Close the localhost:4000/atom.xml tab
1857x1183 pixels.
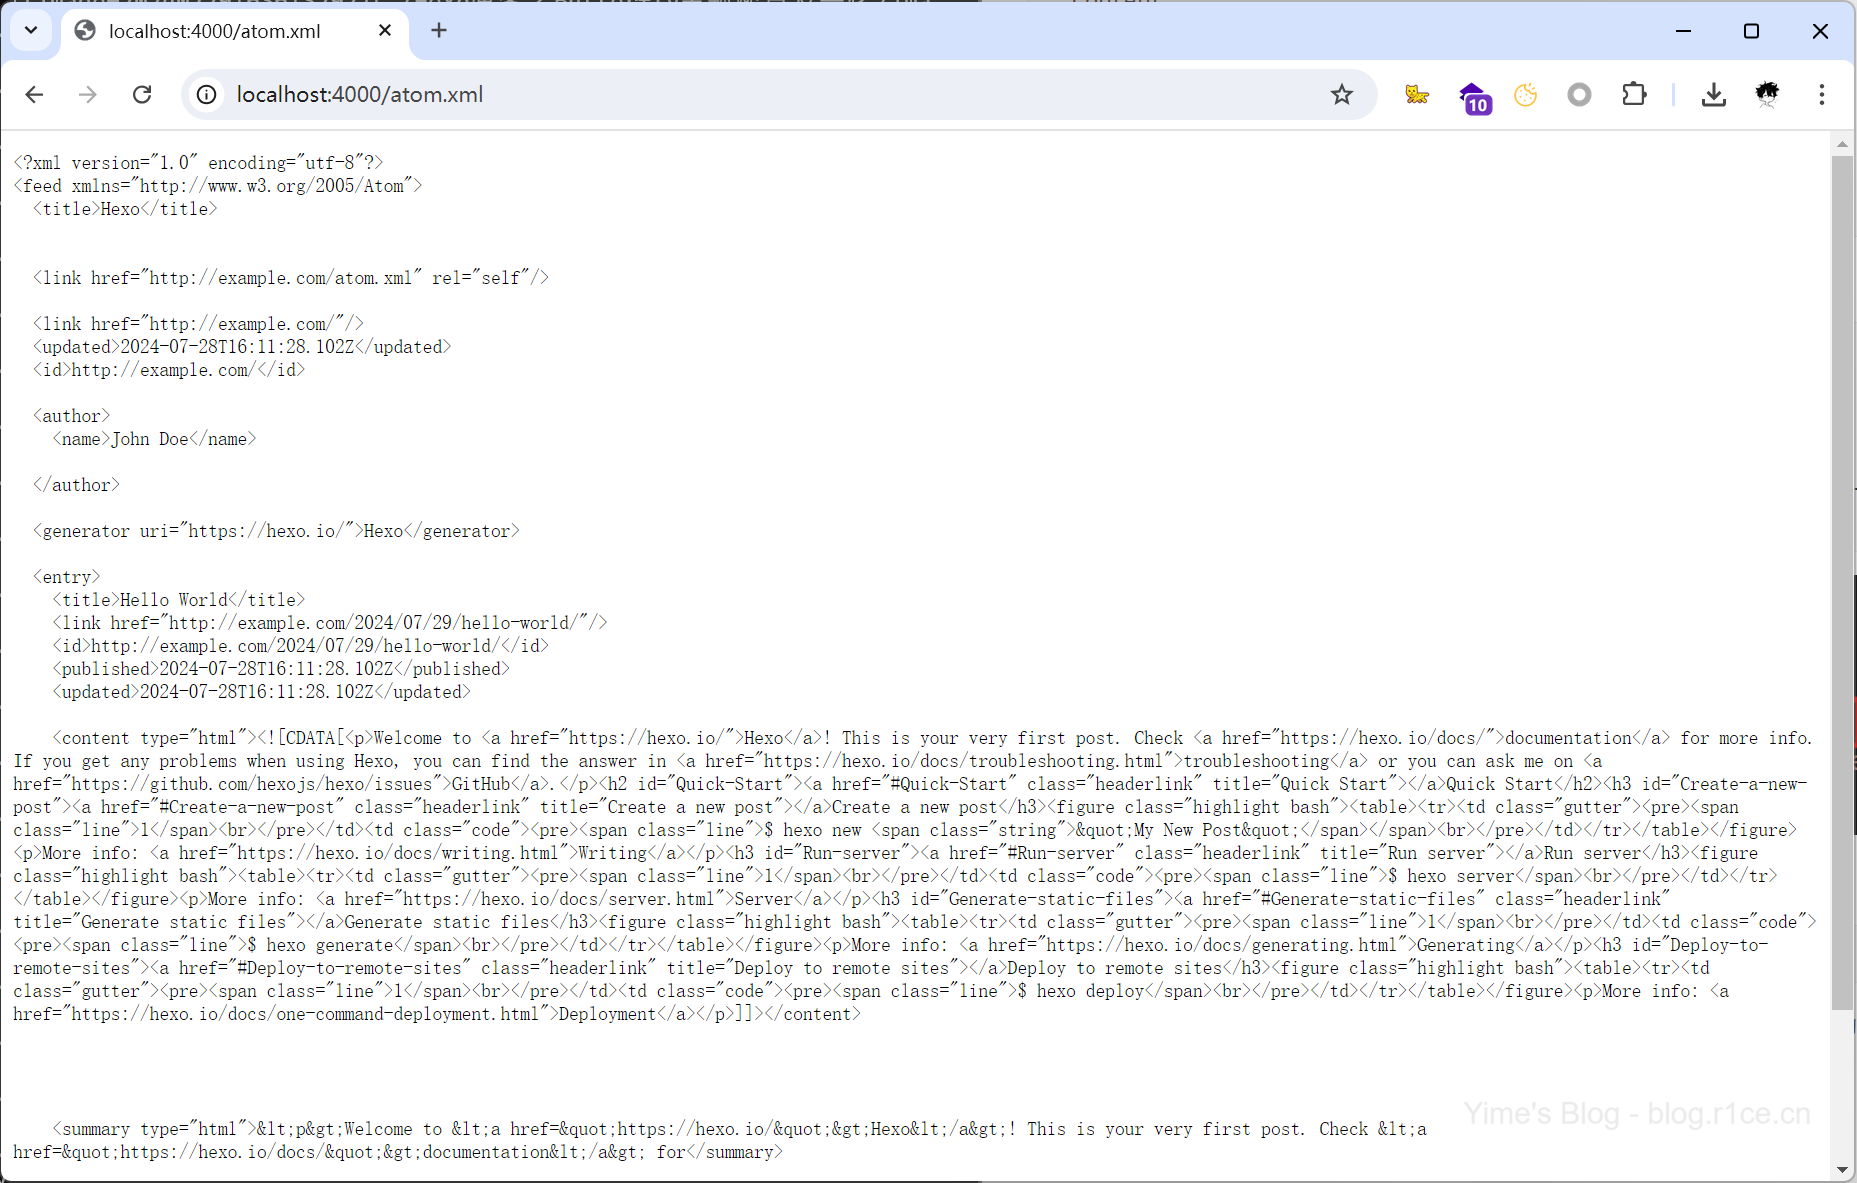(385, 31)
